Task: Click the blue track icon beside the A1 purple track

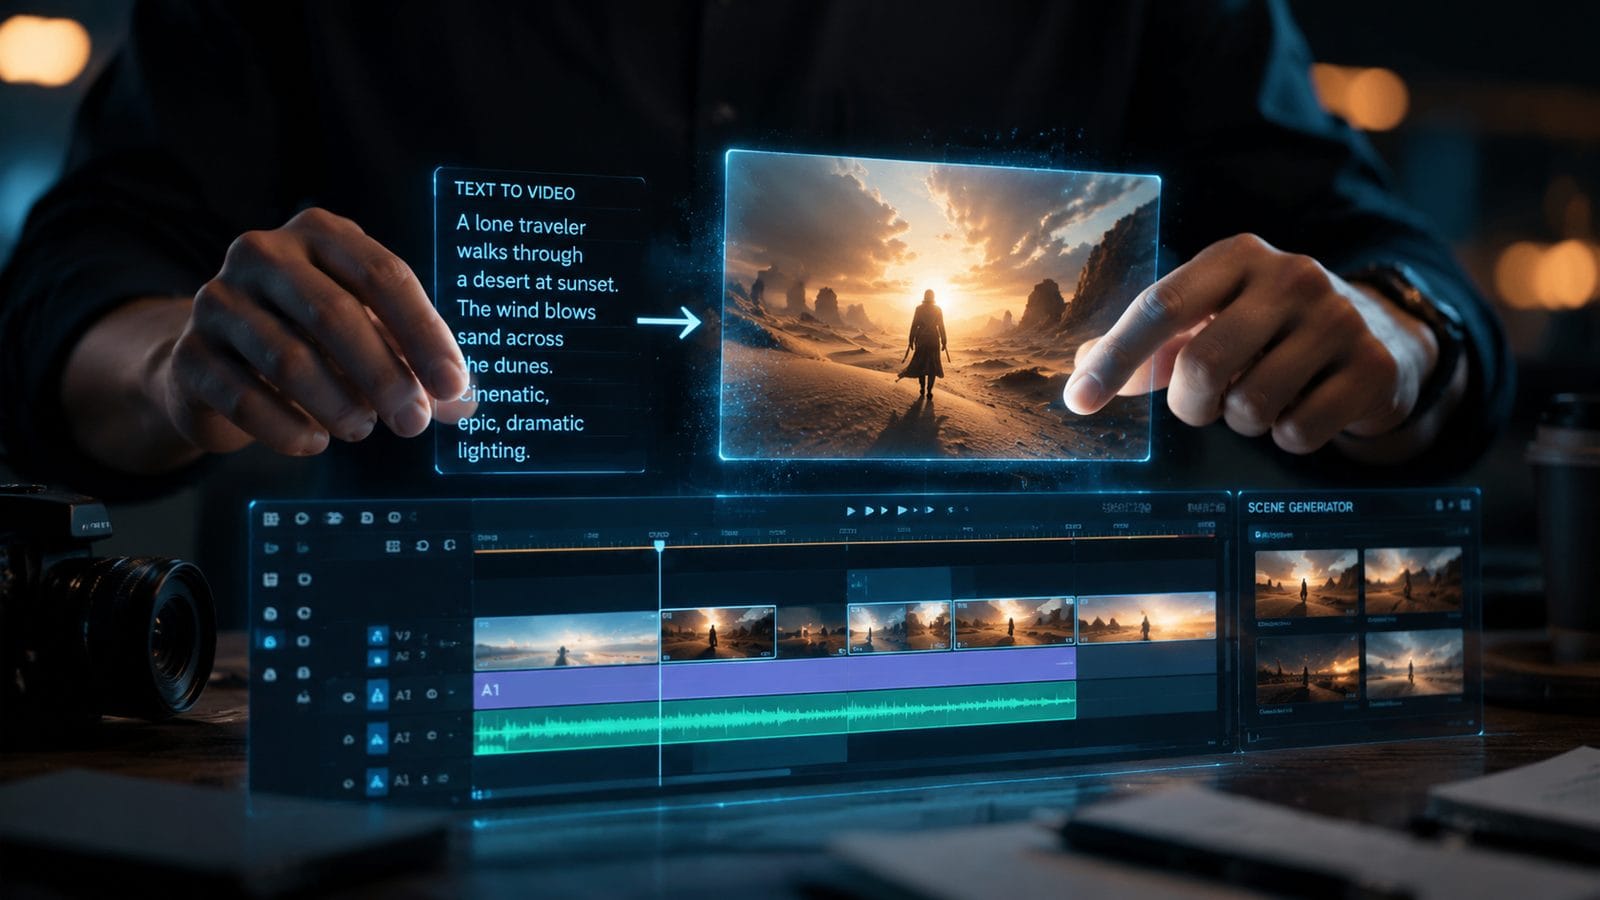Action: coord(378,695)
